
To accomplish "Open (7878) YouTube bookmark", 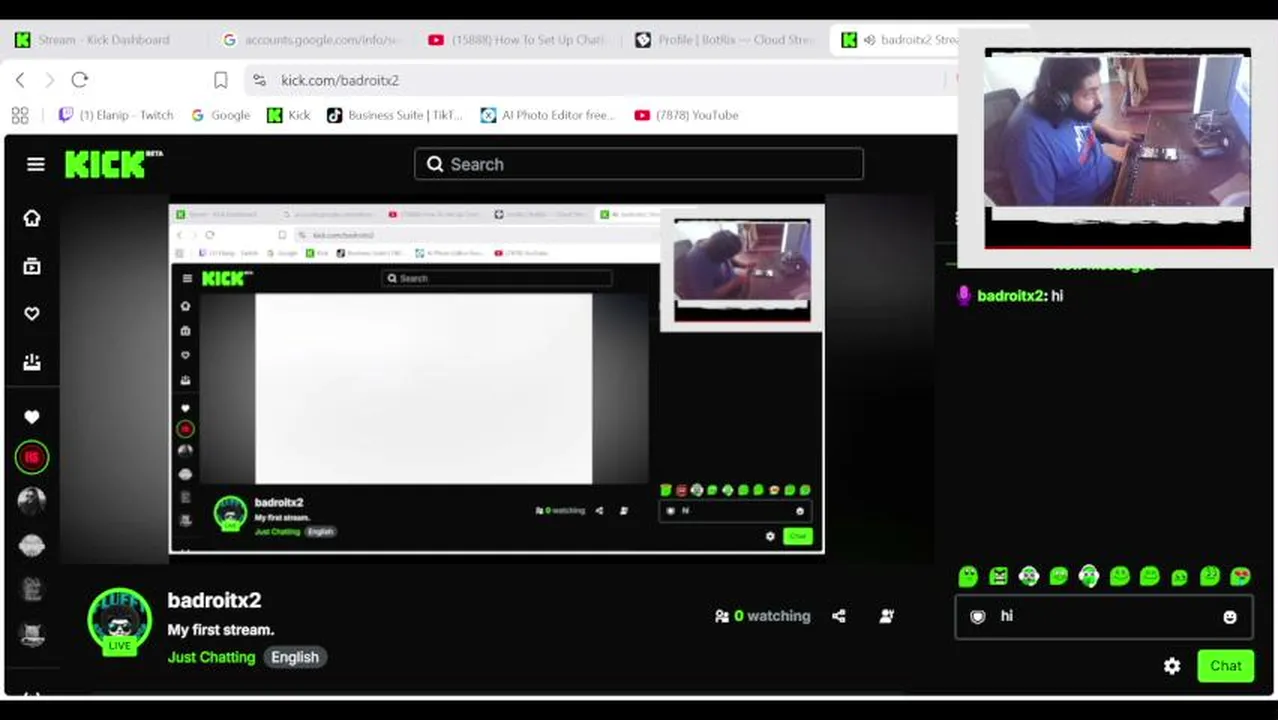I will [687, 115].
